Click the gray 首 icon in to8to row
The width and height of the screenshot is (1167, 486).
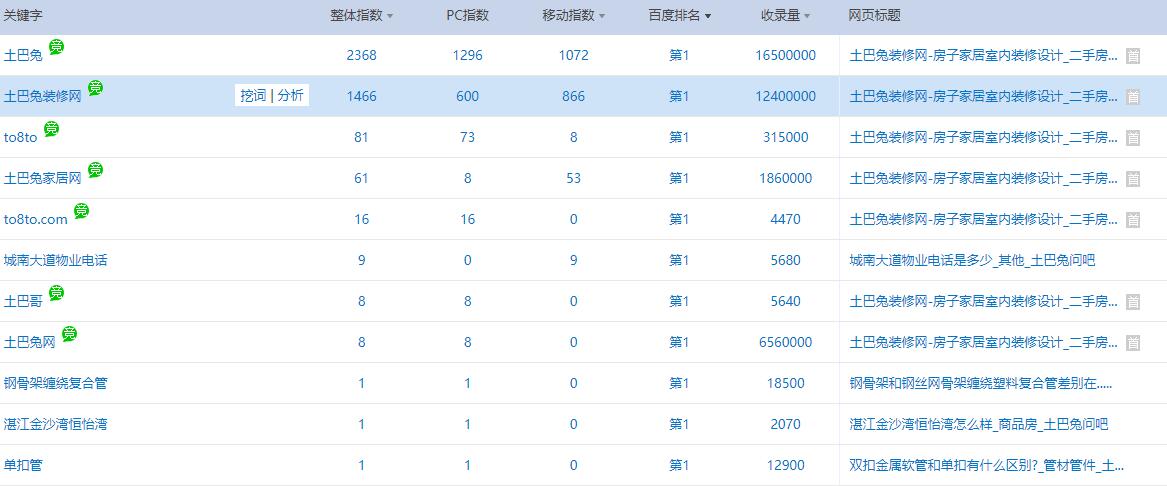[x=1133, y=138]
